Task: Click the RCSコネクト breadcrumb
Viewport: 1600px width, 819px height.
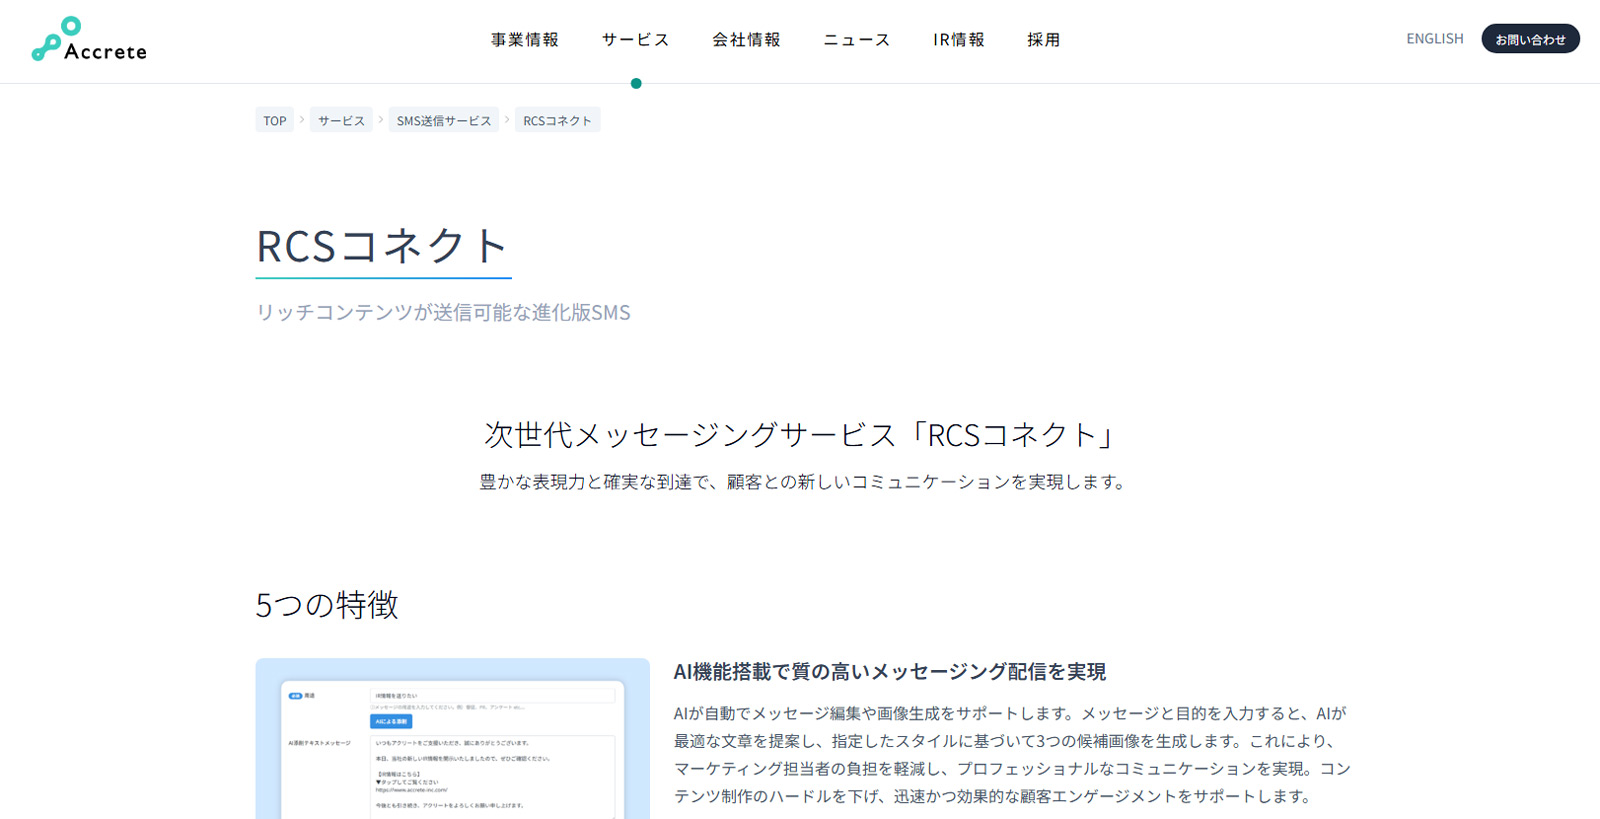Action: 557,120
